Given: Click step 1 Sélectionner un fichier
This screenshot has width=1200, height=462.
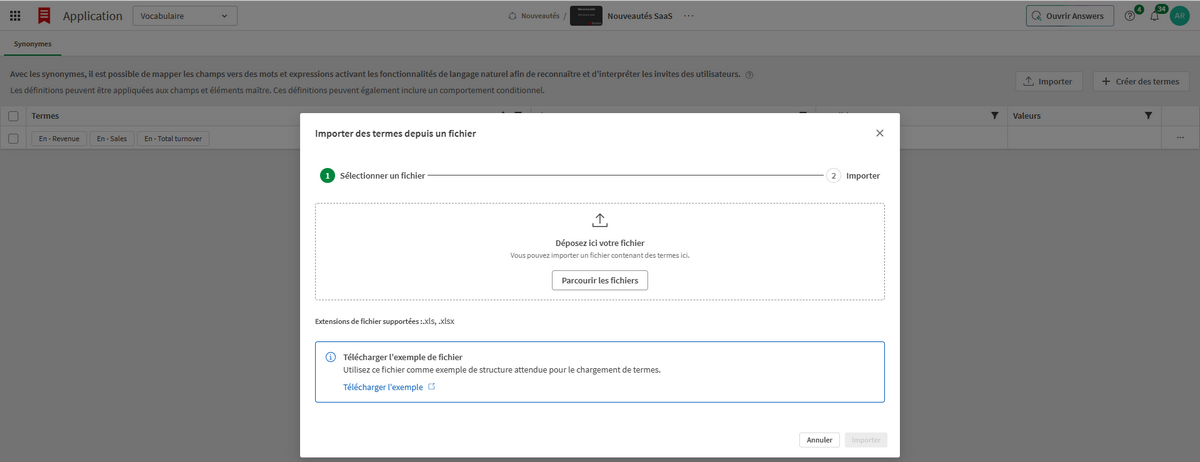Looking at the screenshot, I should coord(372,175).
